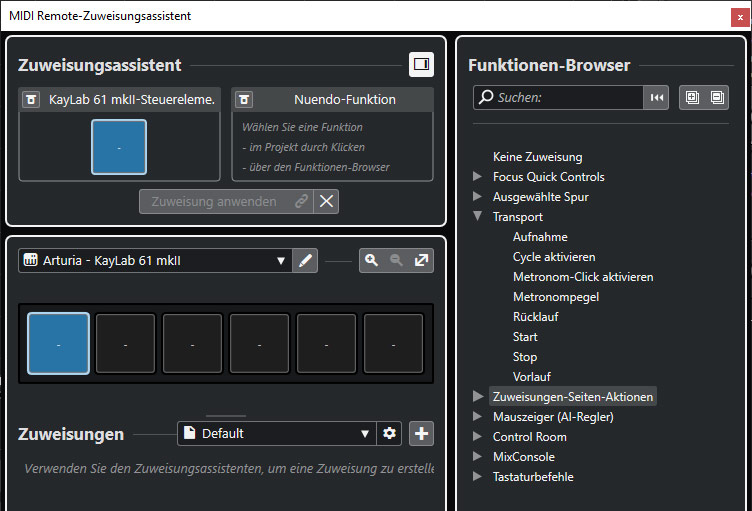Click the pencil edit icon beside KayLab 61 mkII
Screen dimensions: 752x511
pos(306,261)
